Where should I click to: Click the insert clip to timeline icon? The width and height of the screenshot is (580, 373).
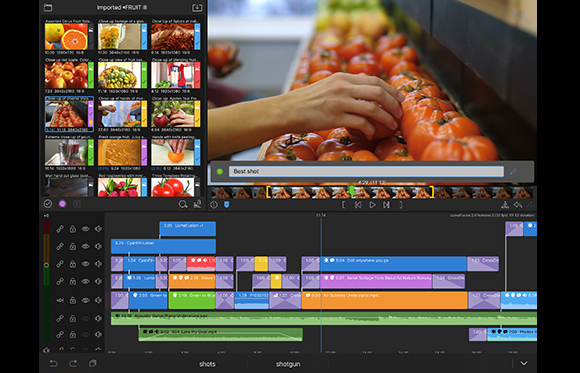(505, 205)
